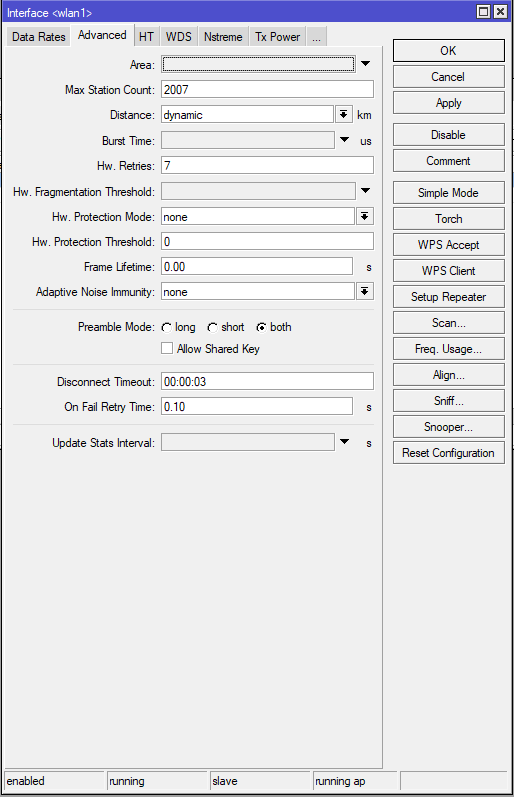Image resolution: width=514 pixels, height=797 pixels.
Task: Open the Align... tool
Action: click(448, 375)
